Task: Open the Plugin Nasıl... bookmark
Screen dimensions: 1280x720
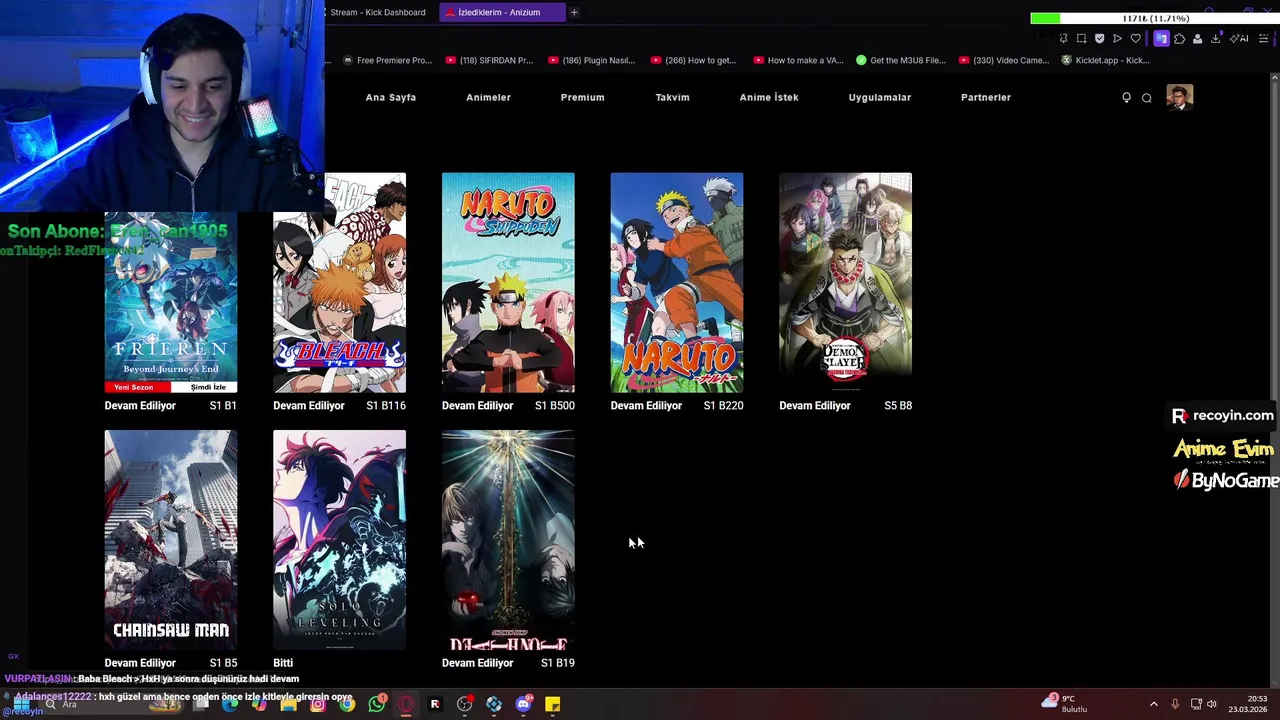Action: click(x=591, y=60)
